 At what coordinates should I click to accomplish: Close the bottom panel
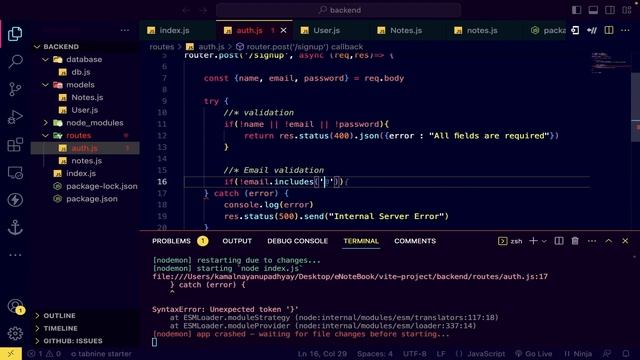625,241
